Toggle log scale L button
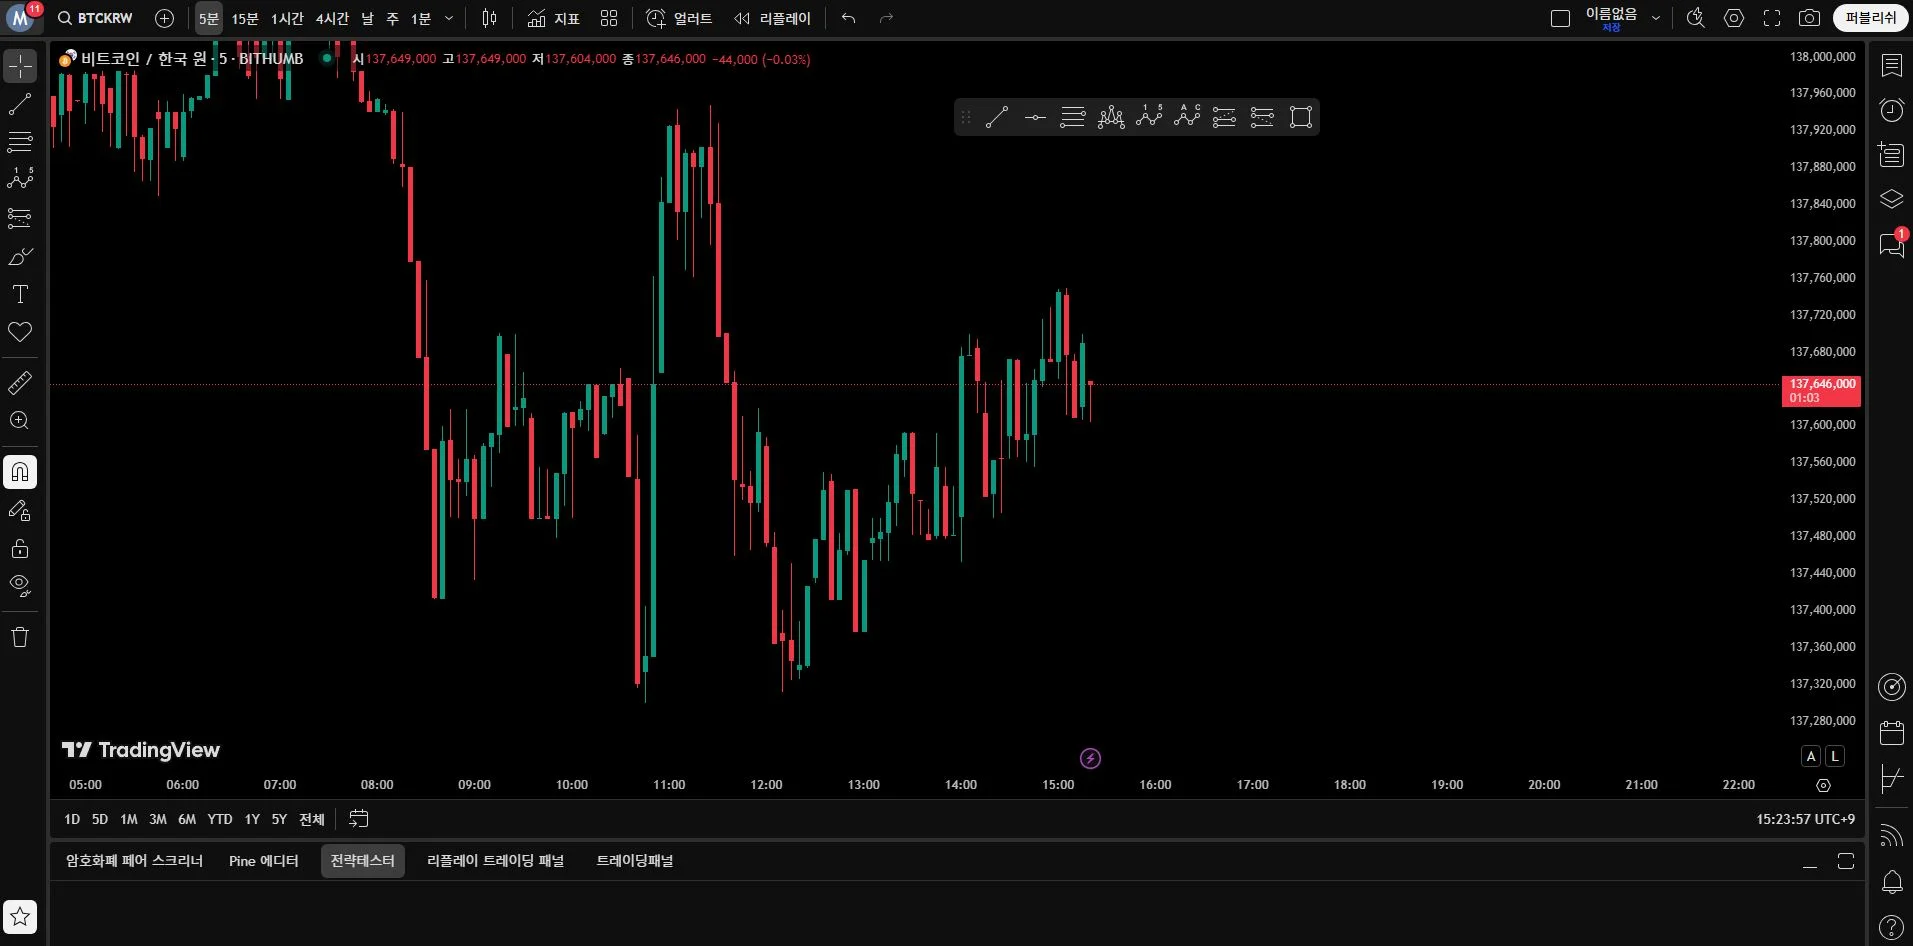 click(x=1834, y=756)
